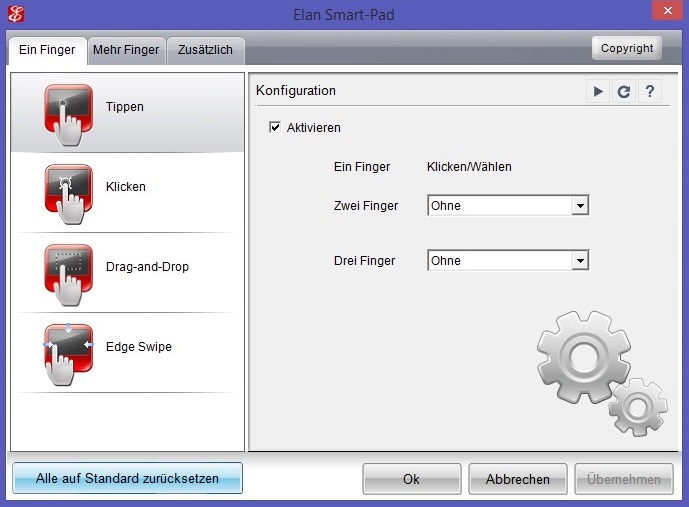Switch to the Mehr Finger tab
Viewport: 689px width, 507px height.
(126, 50)
